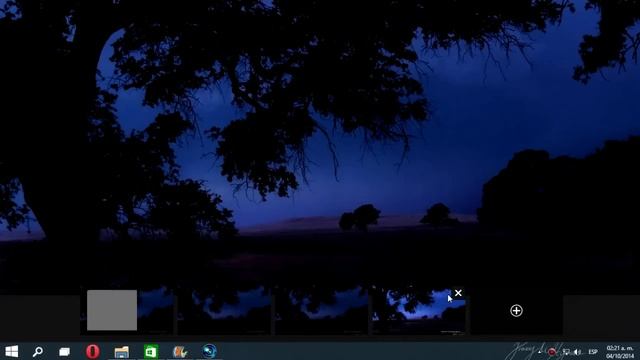The image size is (640, 360).
Task: Open the network tray icon
Action: [566, 352]
